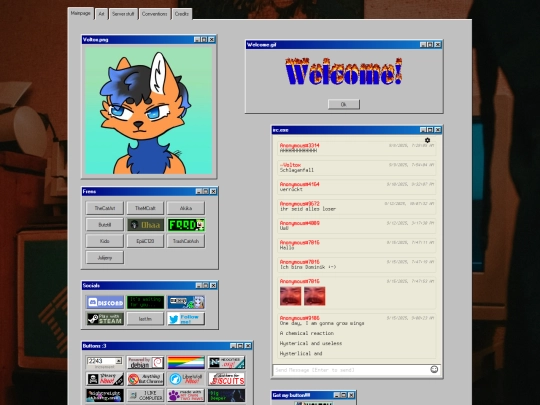Open chat settings gear icon
This screenshot has width=540, height=405.
(x=427, y=140)
